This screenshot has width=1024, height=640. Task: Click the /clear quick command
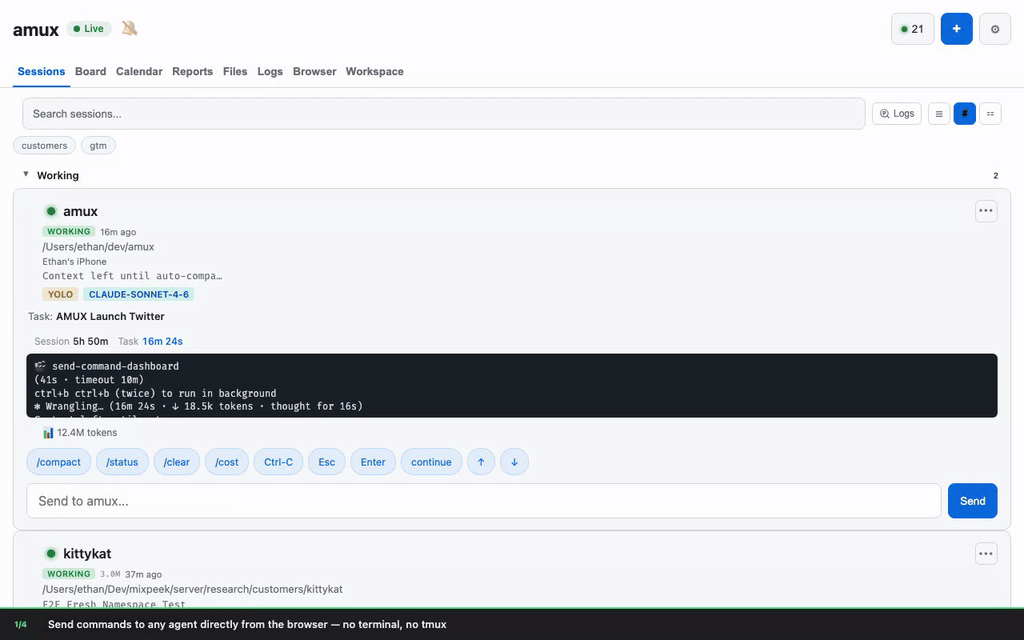coord(176,462)
